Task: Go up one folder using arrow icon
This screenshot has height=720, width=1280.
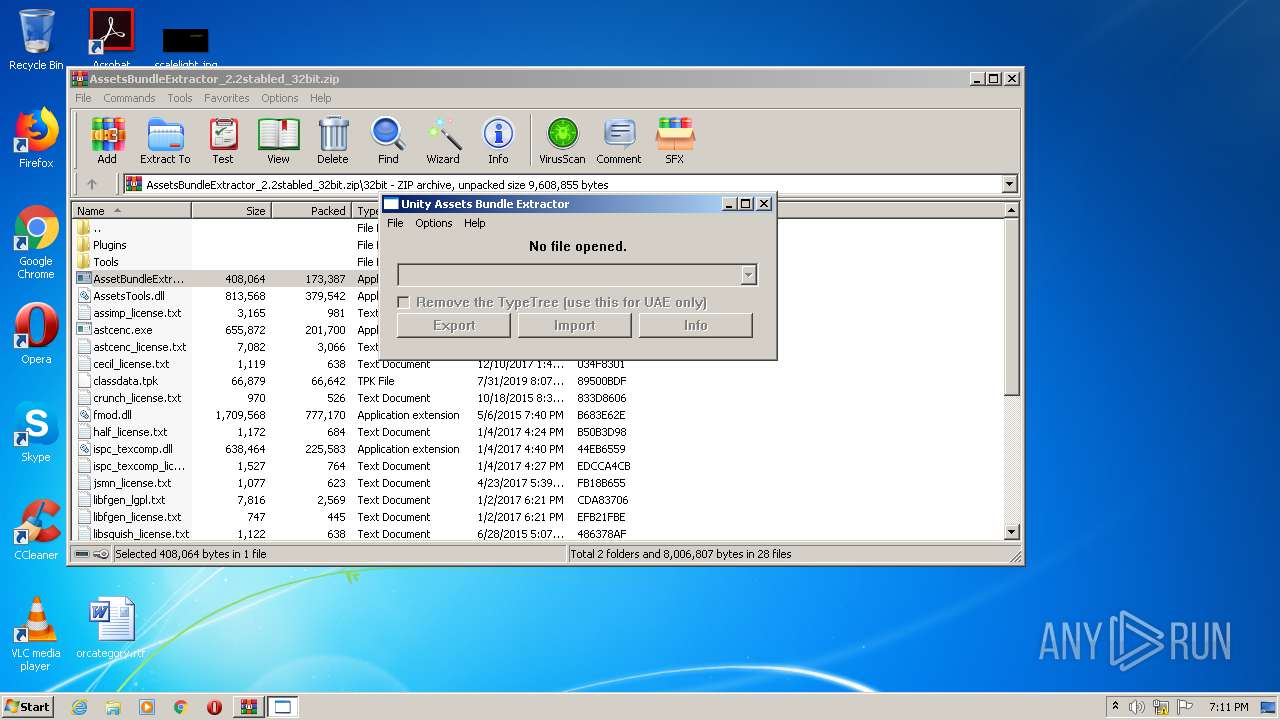Action: click(x=92, y=184)
